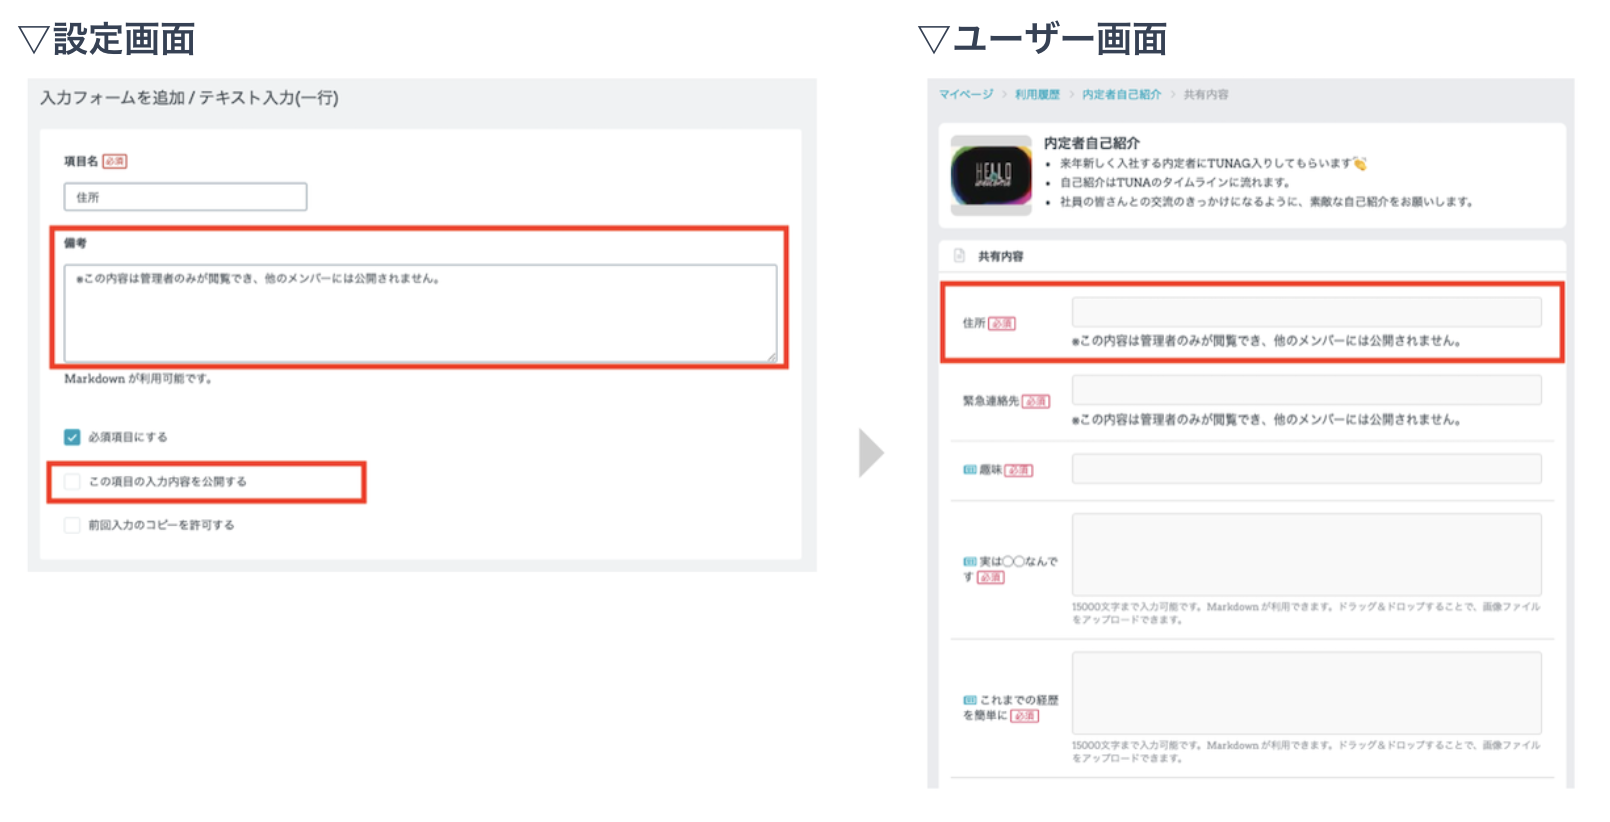Navigate to 内定者自己紹介 breadcrumb link
1610x822 pixels.
(x=1121, y=94)
